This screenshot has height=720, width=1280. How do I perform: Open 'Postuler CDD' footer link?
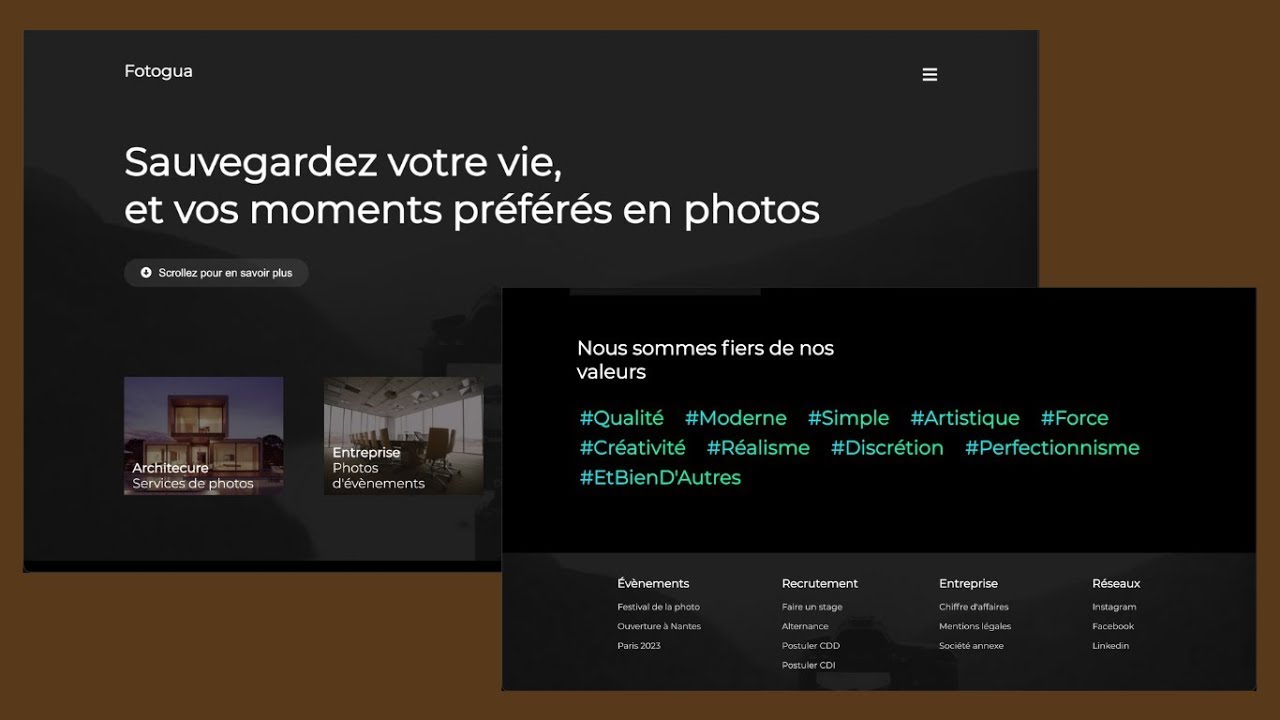[811, 646]
